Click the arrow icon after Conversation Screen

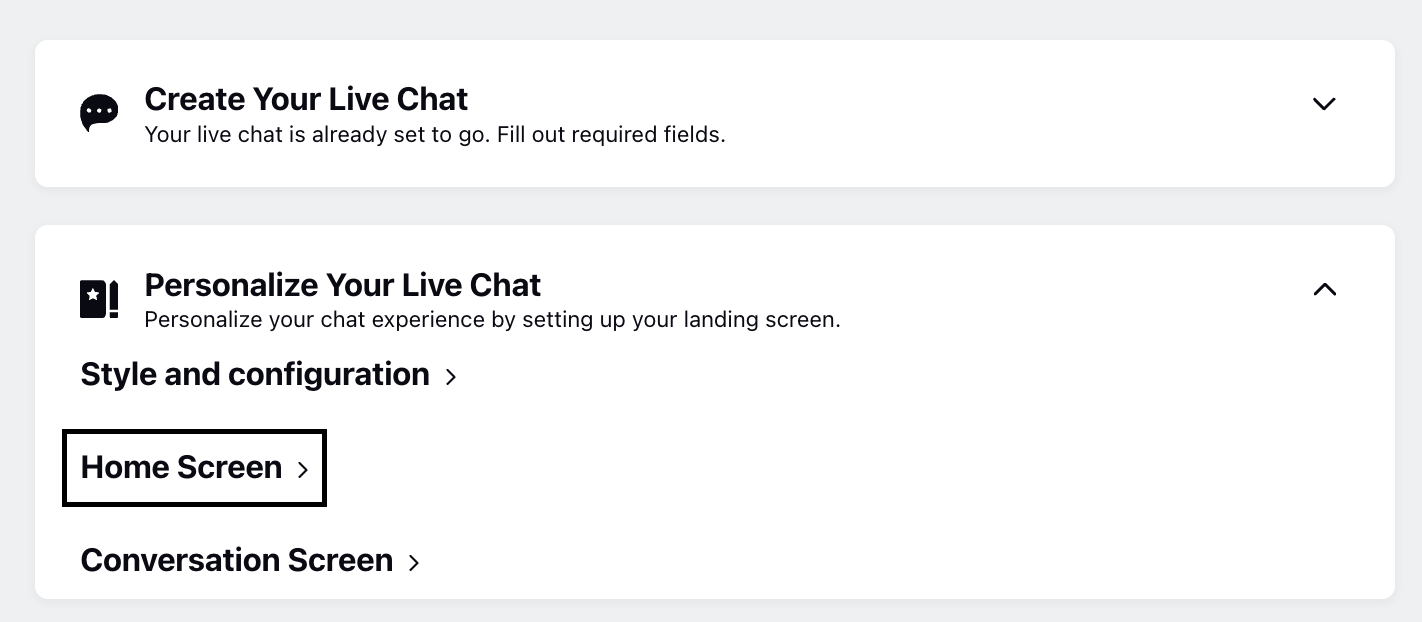click(x=414, y=562)
